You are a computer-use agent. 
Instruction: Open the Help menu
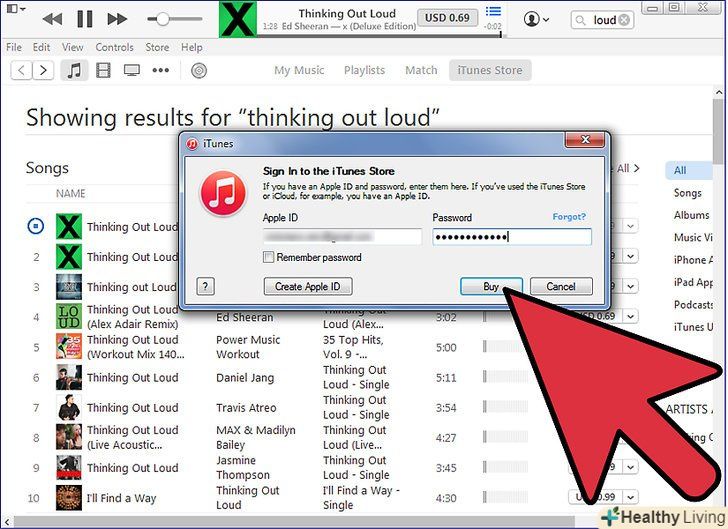(192, 47)
